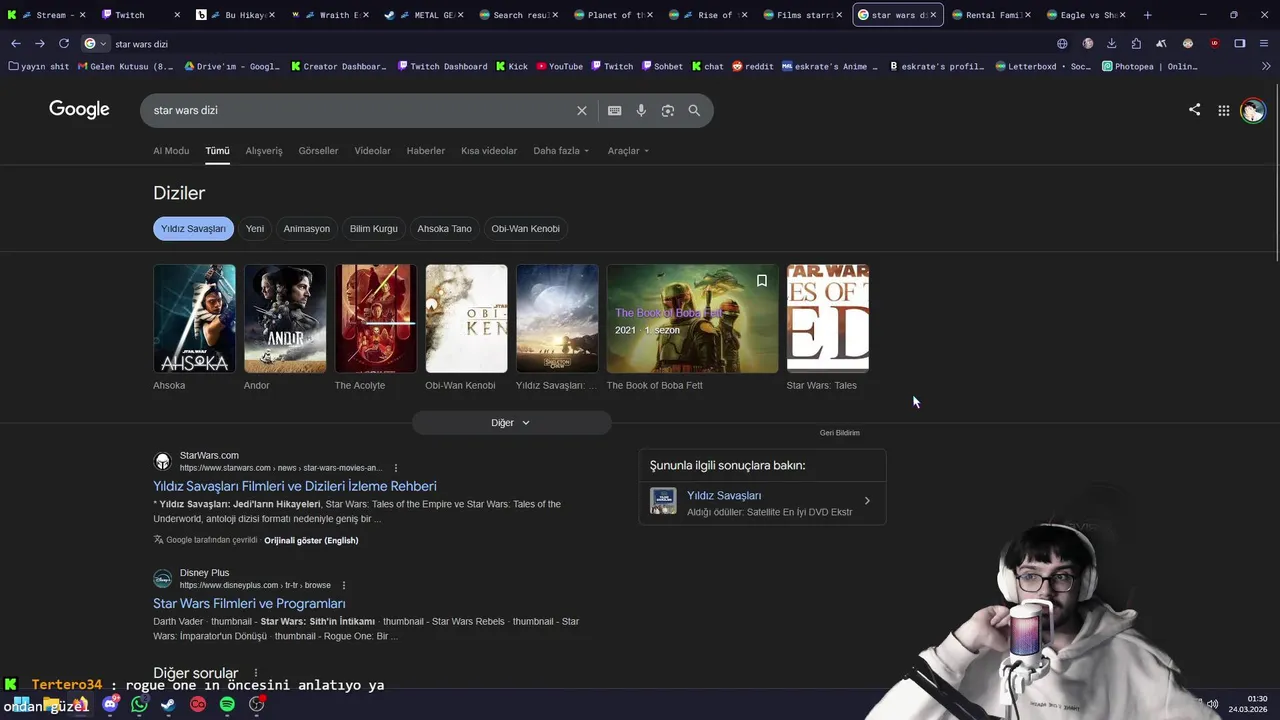The image size is (1280, 720).
Task: Switch to the Videolar search tab
Action: [372, 151]
